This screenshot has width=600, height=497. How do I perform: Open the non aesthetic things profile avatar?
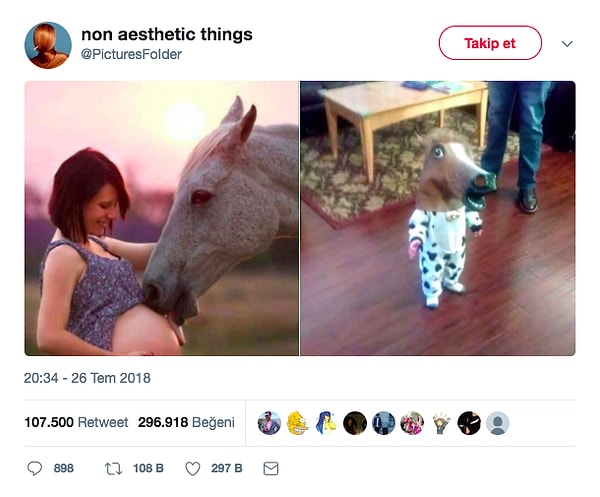(x=47, y=45)
